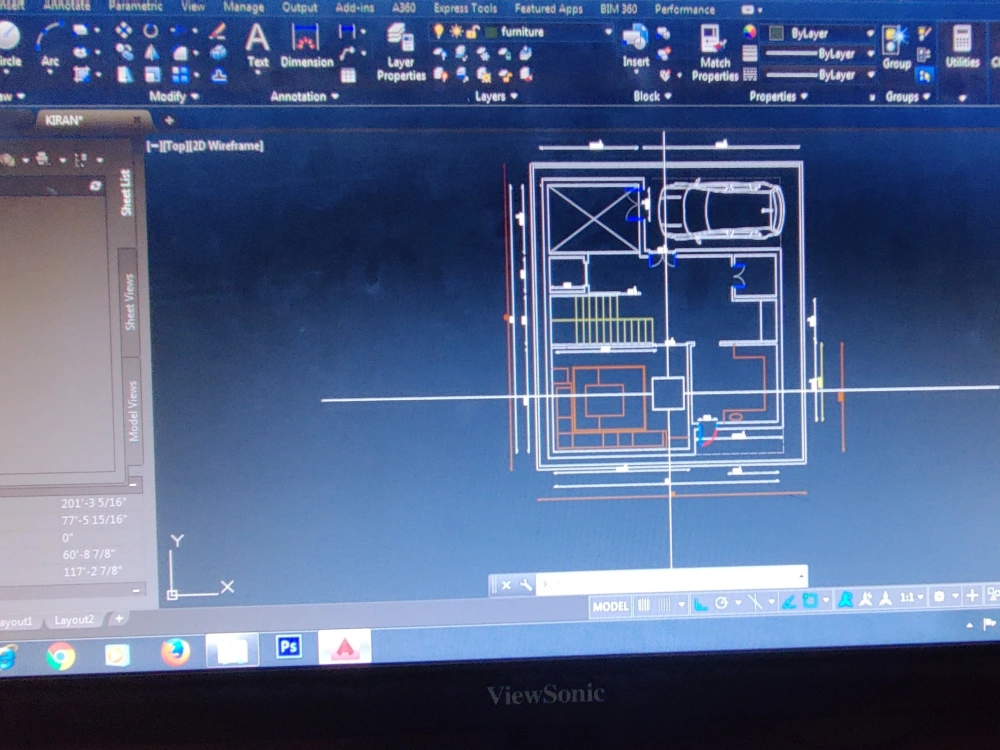Insert a Table from Annotation panel
This screenshot has width=1000, height=750.
tap(348, 75)
